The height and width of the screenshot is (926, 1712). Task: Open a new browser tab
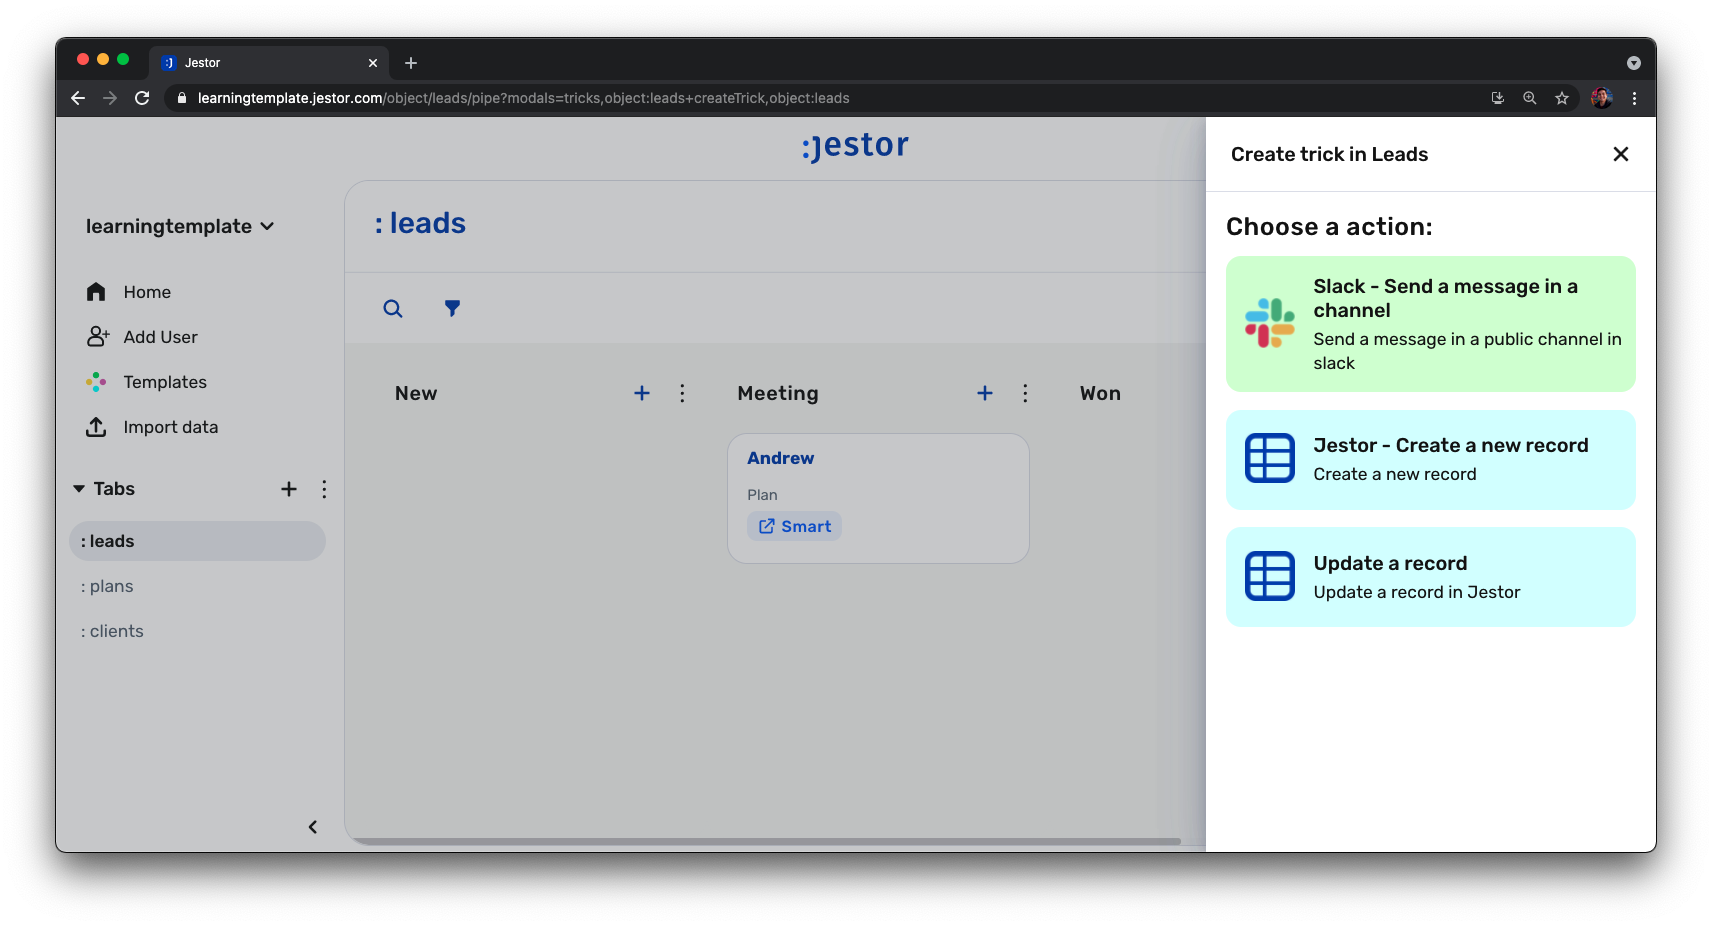coord(411,63)
